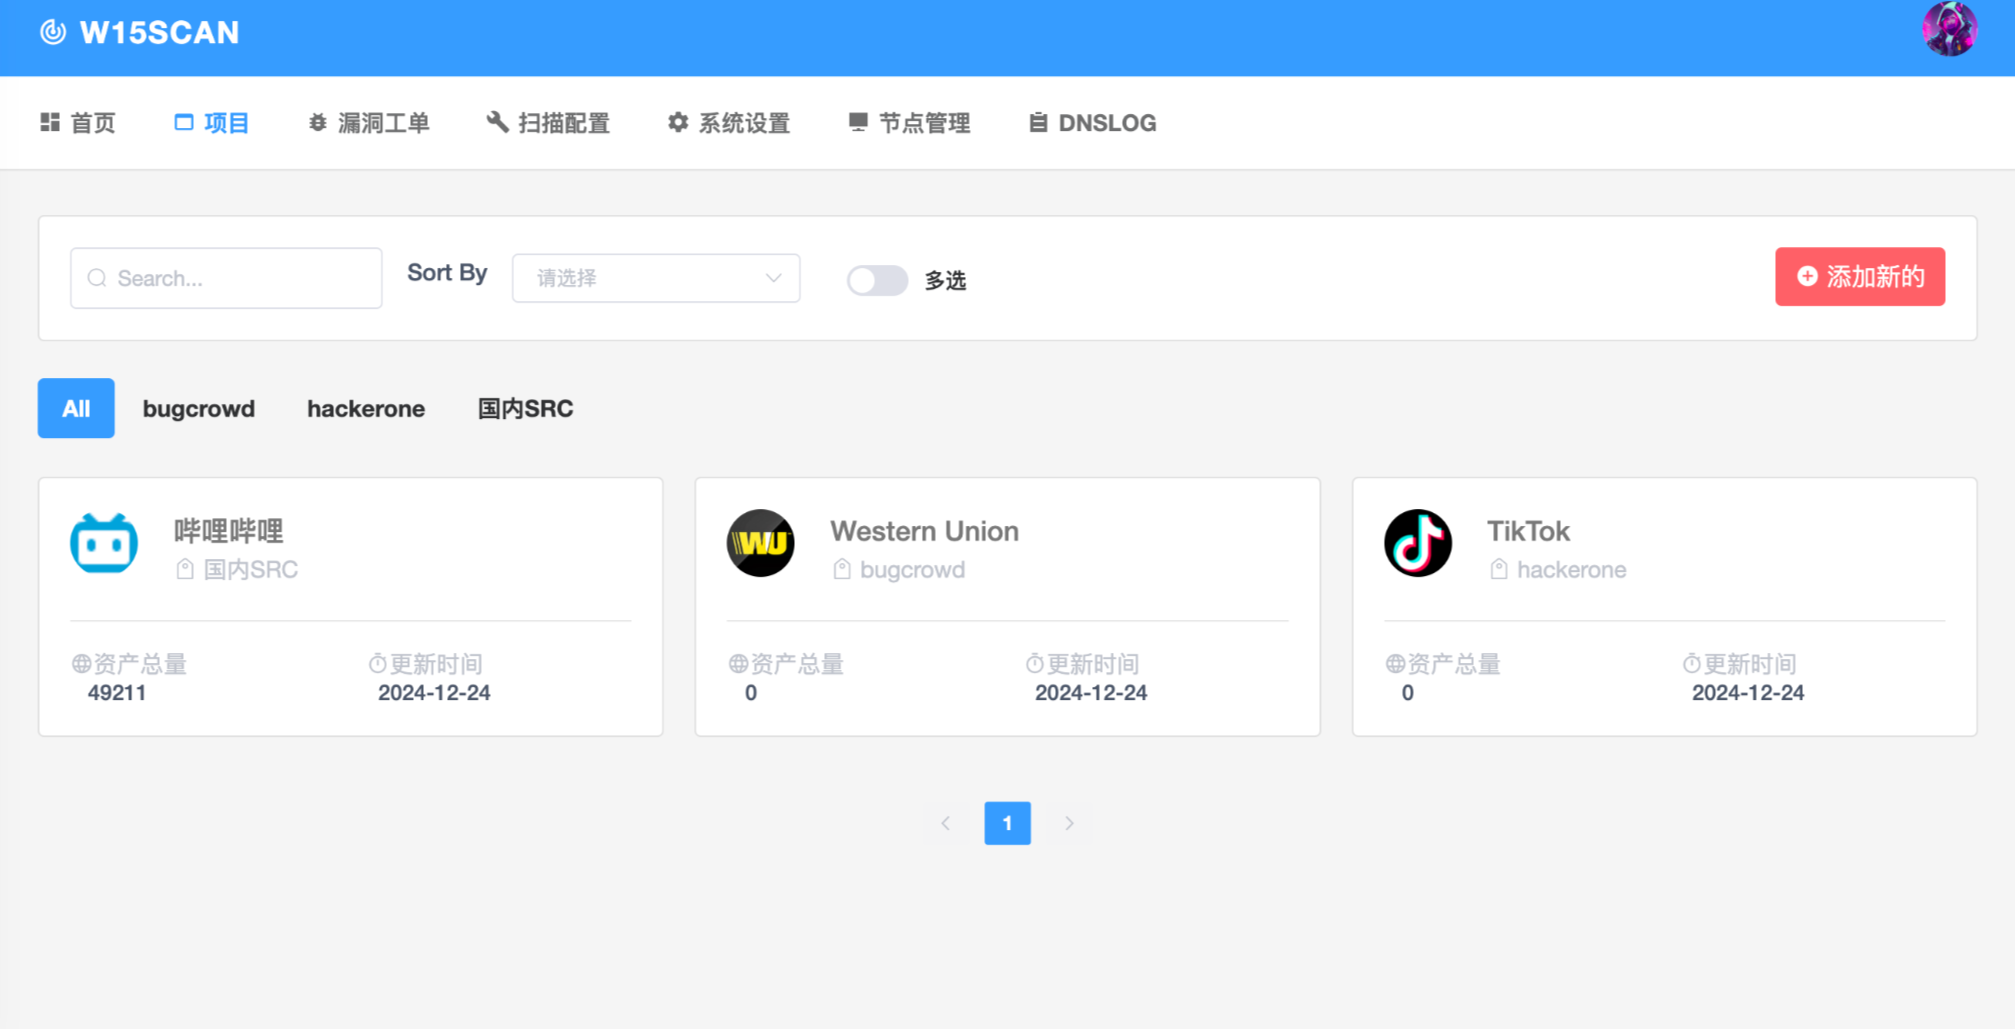The width and height of the screenshot is (2015, 1029).
Task: Click 2024-12-24 date on 哔哩哔哩 card
Action: pyautogui.click(x=434, y=692)
